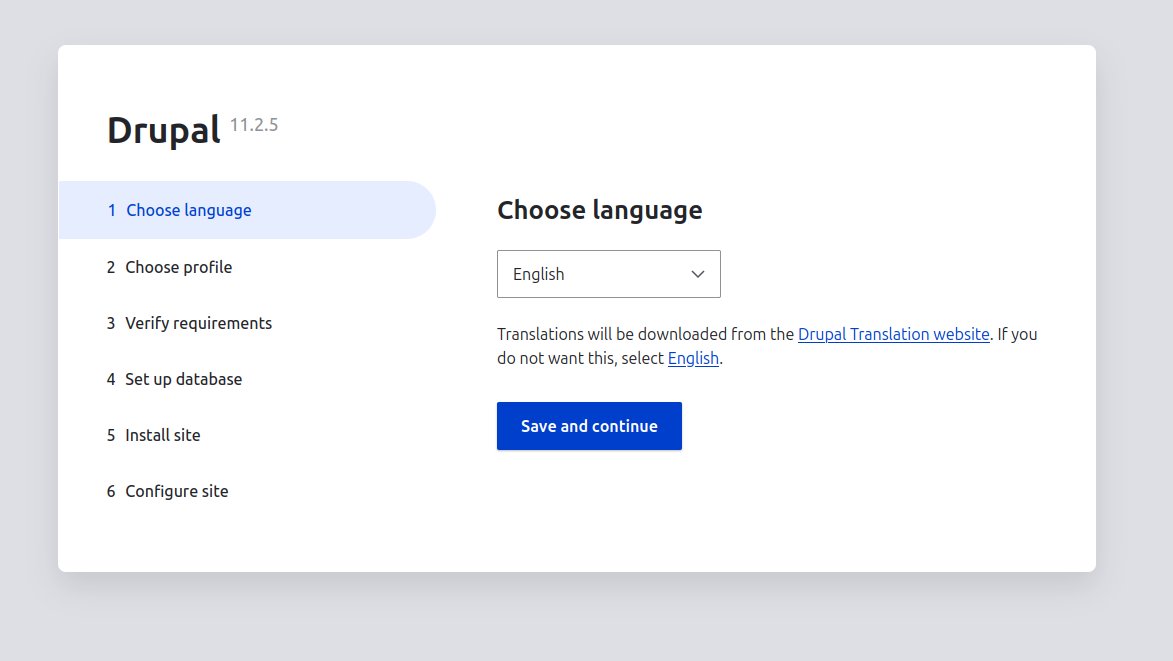This screenshot has width=1173, height=661.
Task: Open the language selection dropdown
Action: tap(608, 274)
